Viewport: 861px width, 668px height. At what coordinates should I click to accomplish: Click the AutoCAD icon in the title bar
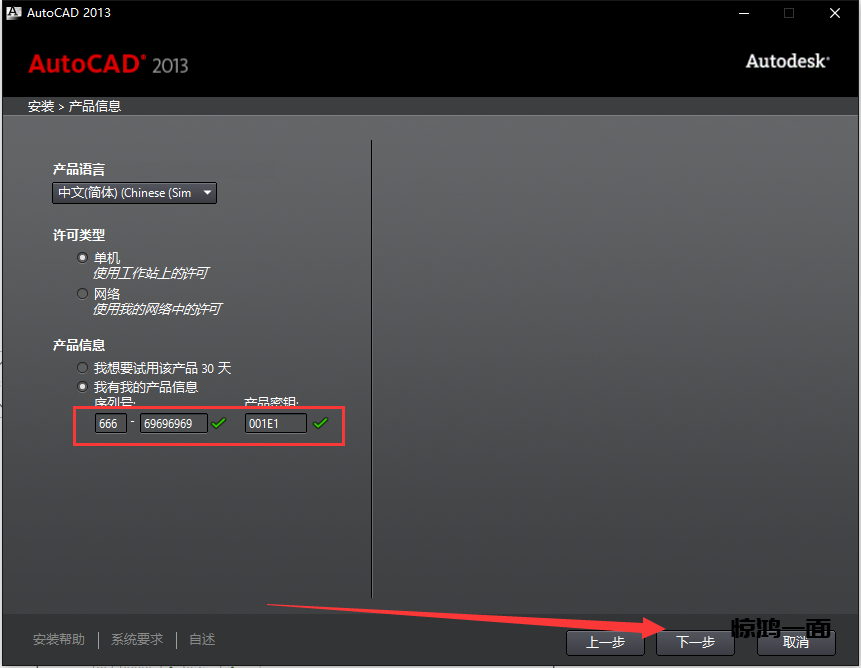click(13, 13)
